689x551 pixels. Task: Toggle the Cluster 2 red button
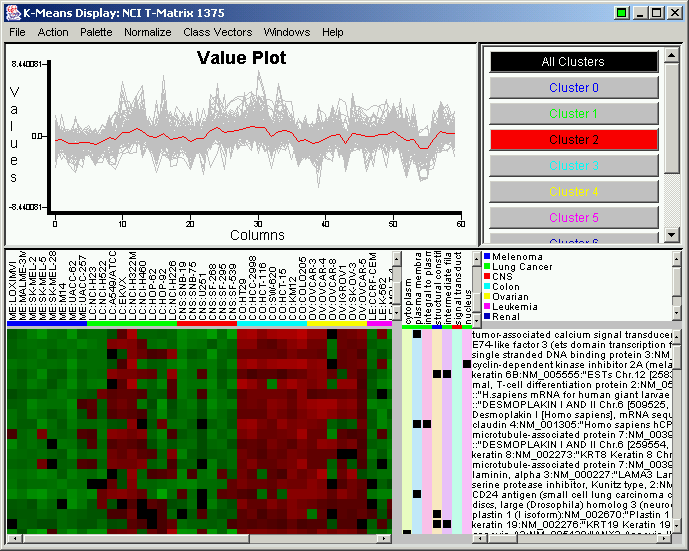click(573, 140)
